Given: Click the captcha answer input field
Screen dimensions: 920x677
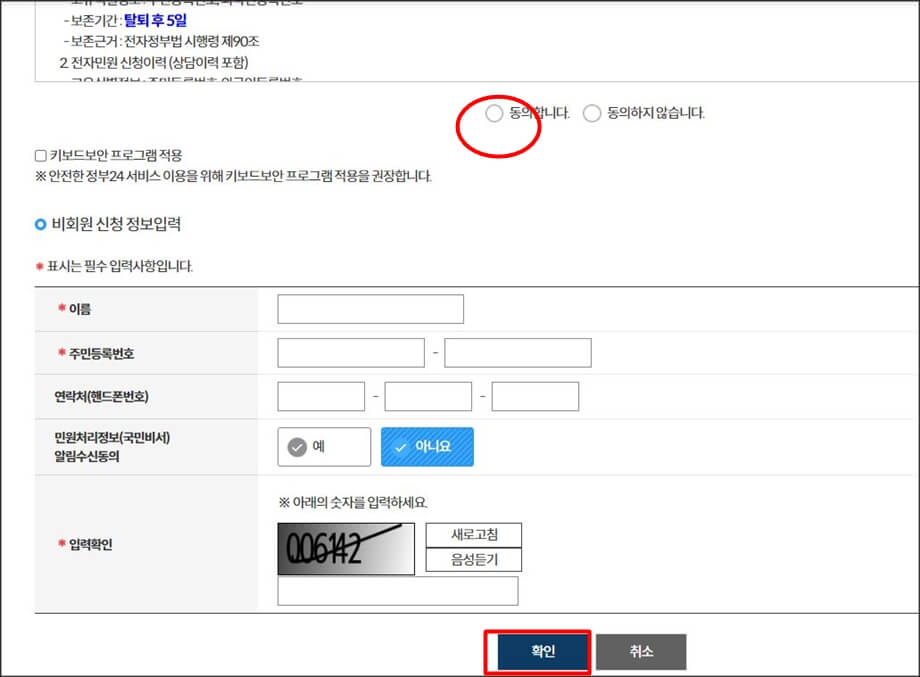Looking at the screenshot, I should click(x=398, y=592).
